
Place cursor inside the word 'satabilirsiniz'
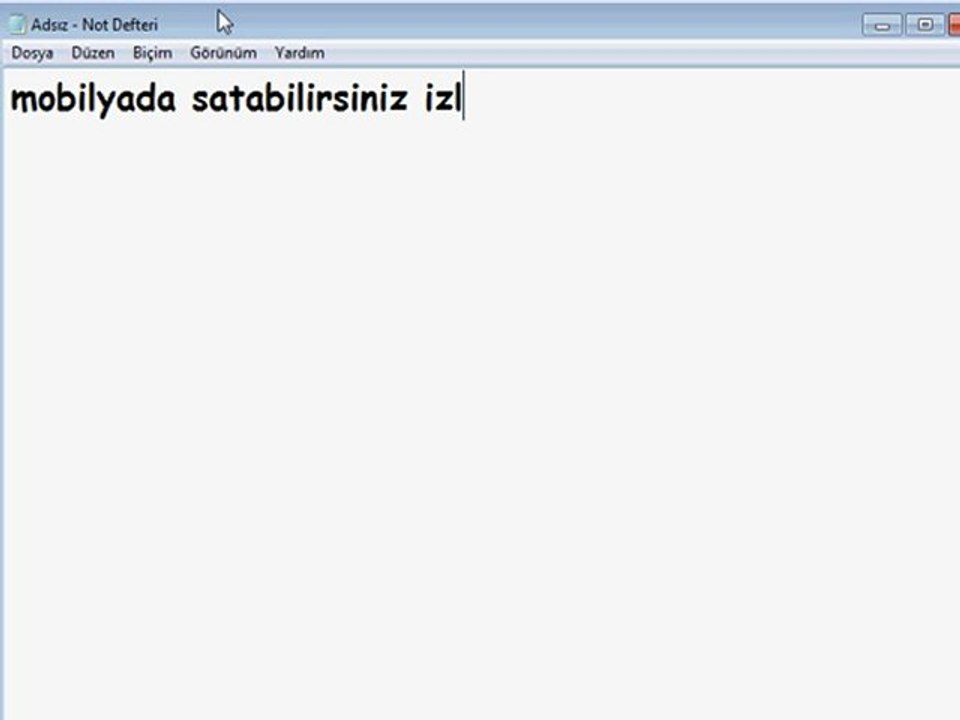299,99
